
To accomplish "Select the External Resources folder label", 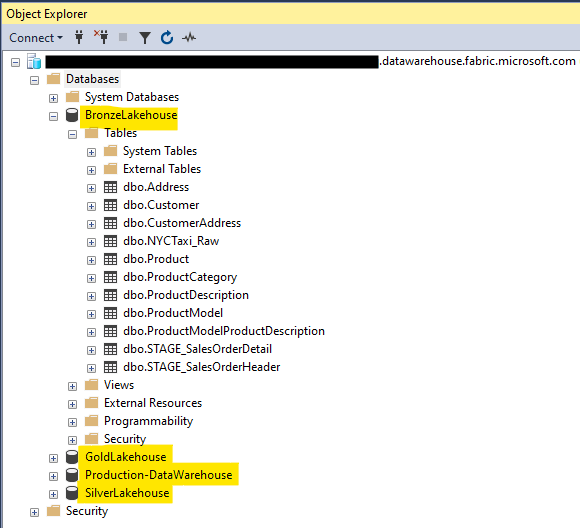I will pyautogui.click(x=153, y=403).
